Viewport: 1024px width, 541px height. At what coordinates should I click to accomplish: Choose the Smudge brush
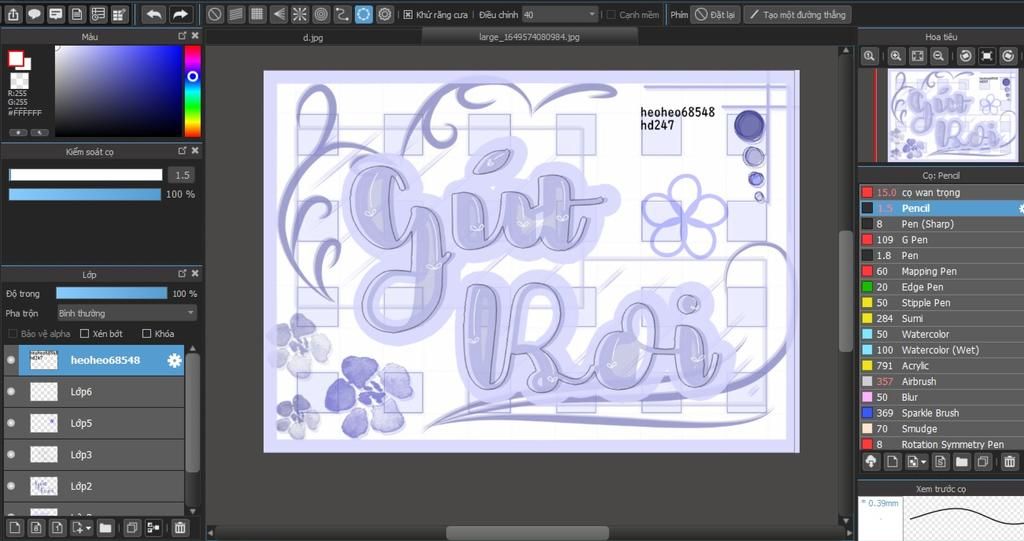(x=941, y=429)
